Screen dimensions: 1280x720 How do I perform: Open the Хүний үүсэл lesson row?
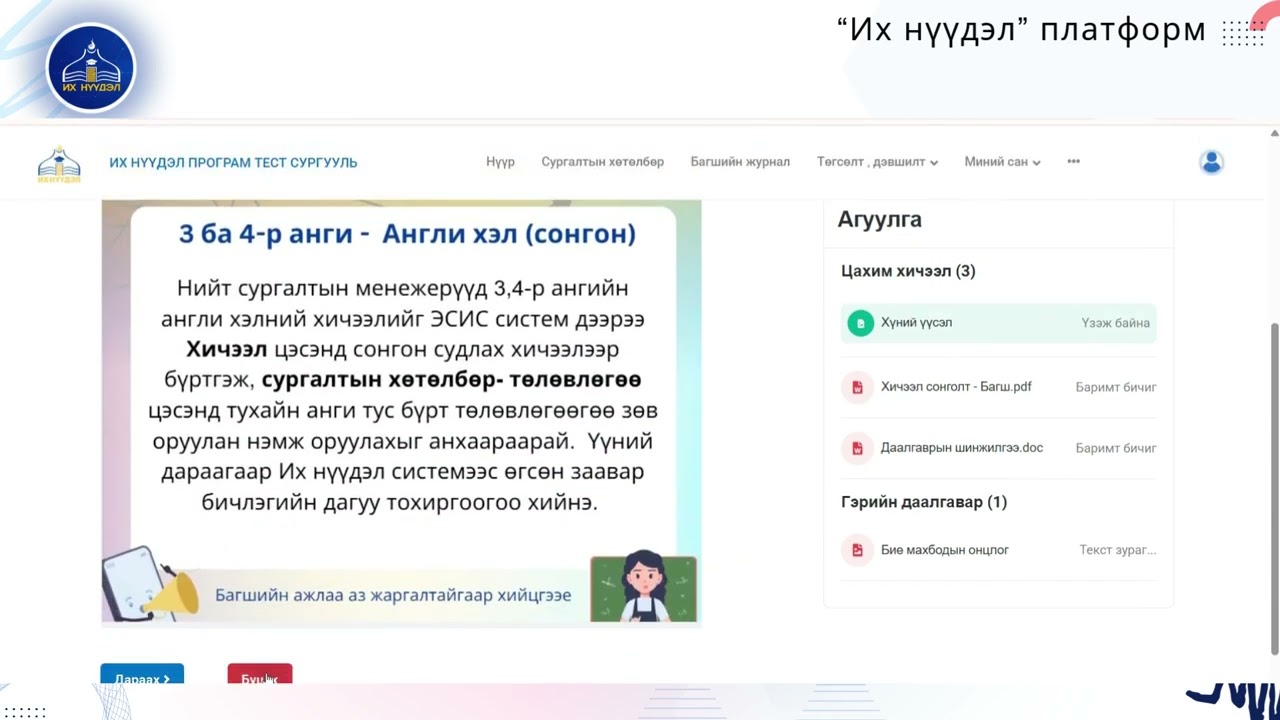[999, 323]
